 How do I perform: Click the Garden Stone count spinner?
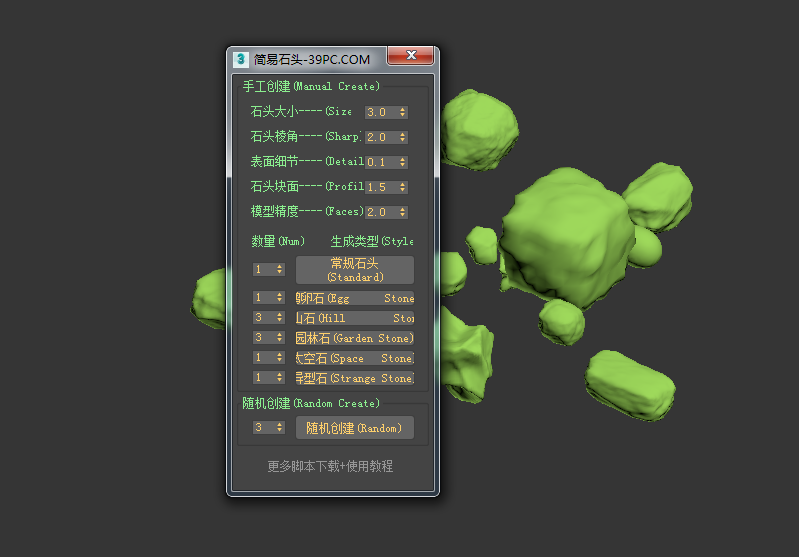tap(280, 338)
